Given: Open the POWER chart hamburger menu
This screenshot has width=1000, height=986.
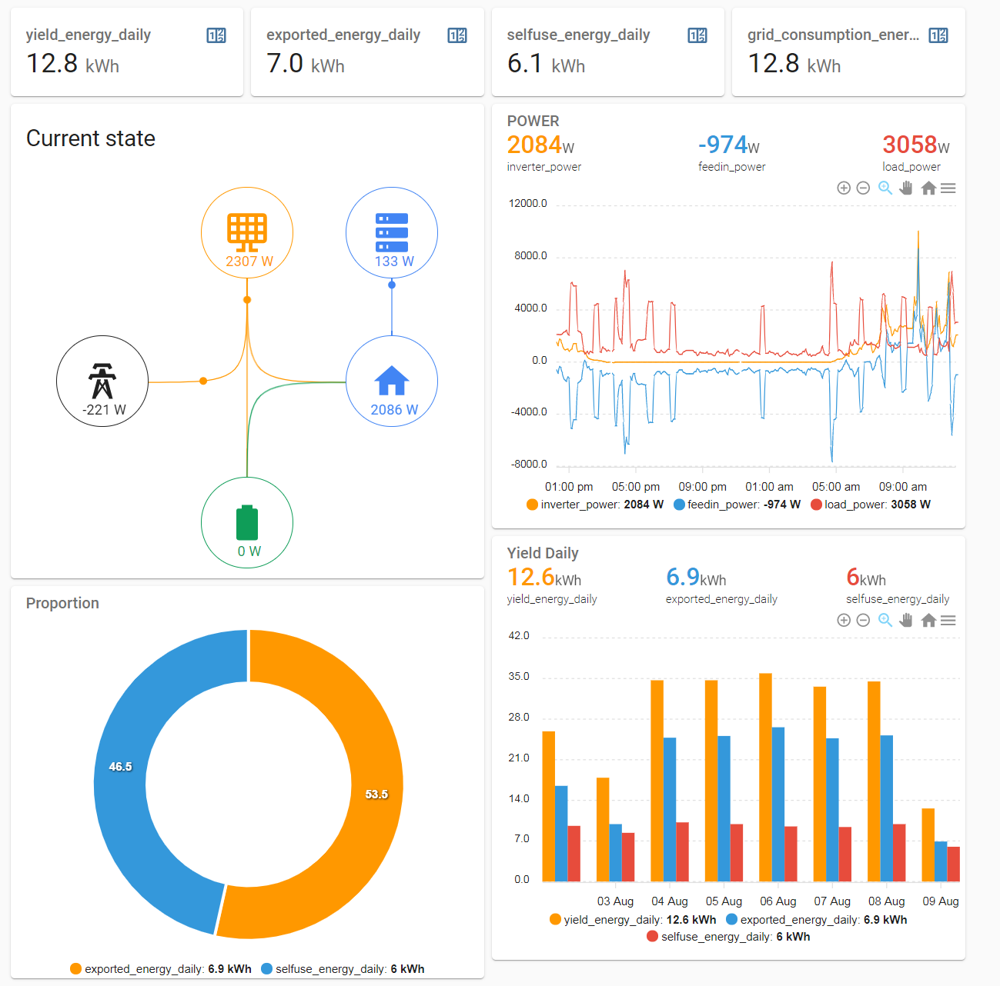Looking at the screenshot, I should point(948,187).
